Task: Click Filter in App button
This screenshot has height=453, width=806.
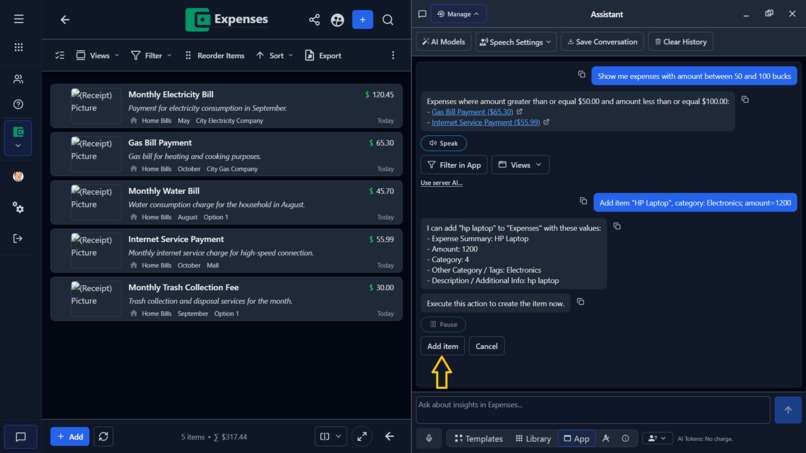Action: click(454, 165)
